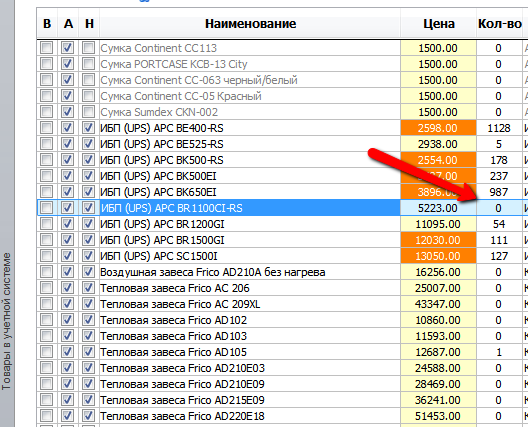
Task: Select row Сумка PORTCASE KCB-13 City
Action: coord(250,64)
